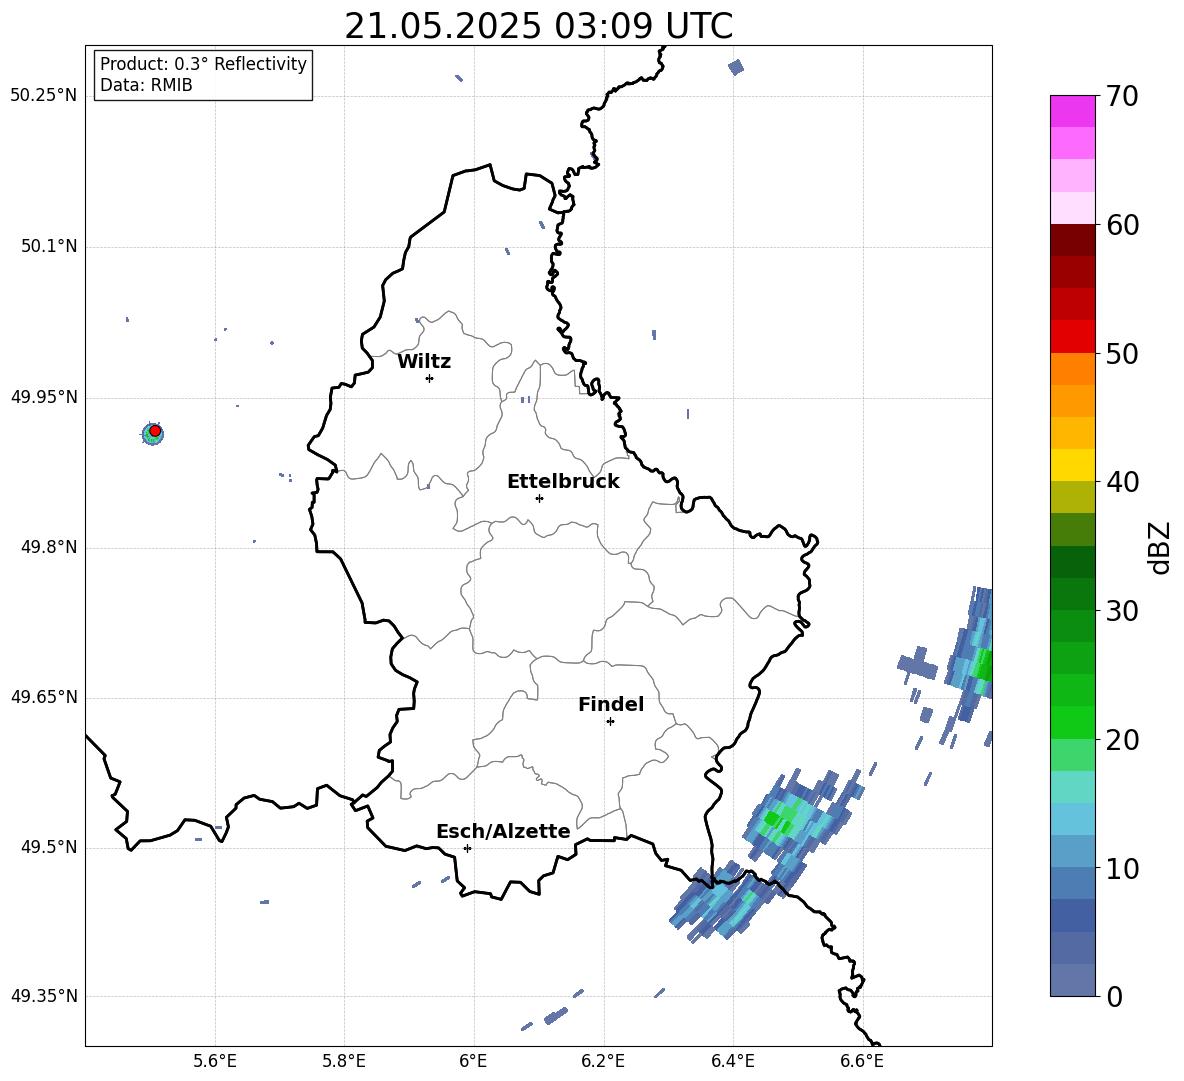This screenshot has width=1184, height=1081.
Task: Click the magenta top swatch of colorbar
Action: point(1072,111)
